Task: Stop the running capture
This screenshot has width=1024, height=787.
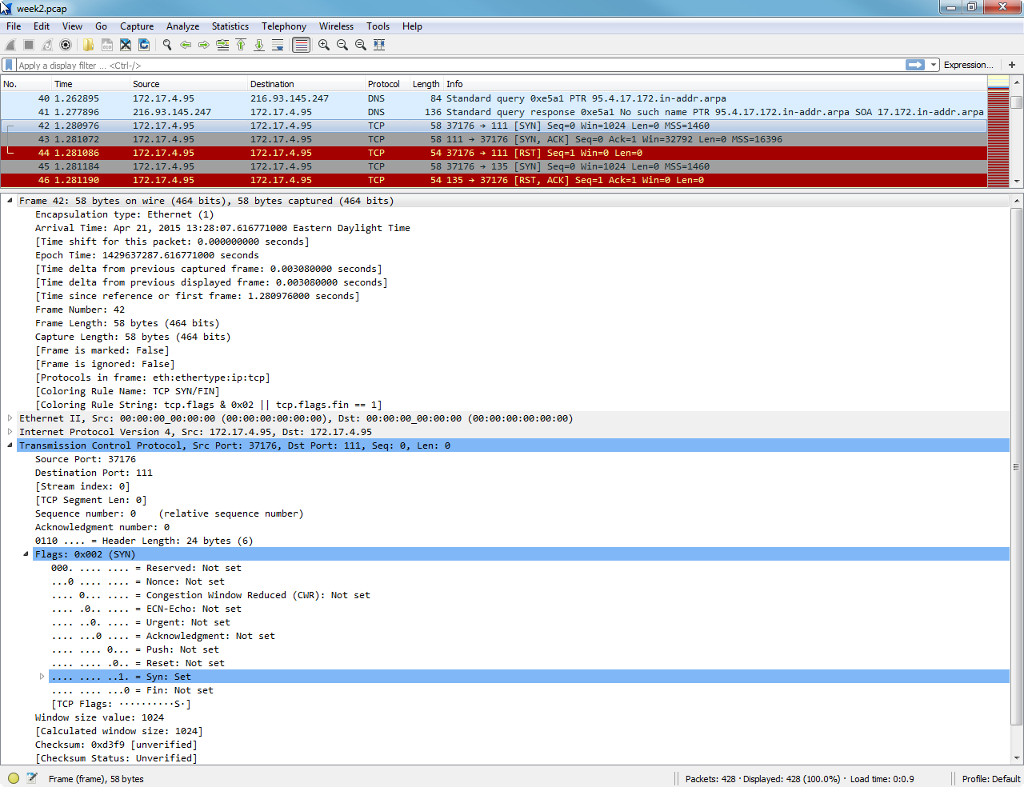Action: click(x=27, y=44)
